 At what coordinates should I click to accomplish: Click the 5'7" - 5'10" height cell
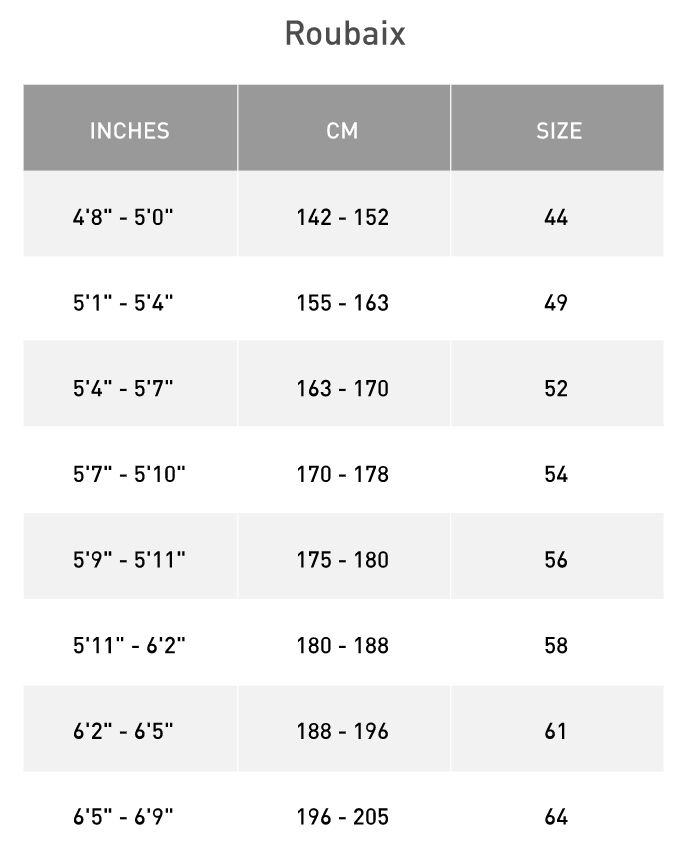pyautogui.click(x=129, y=474)
